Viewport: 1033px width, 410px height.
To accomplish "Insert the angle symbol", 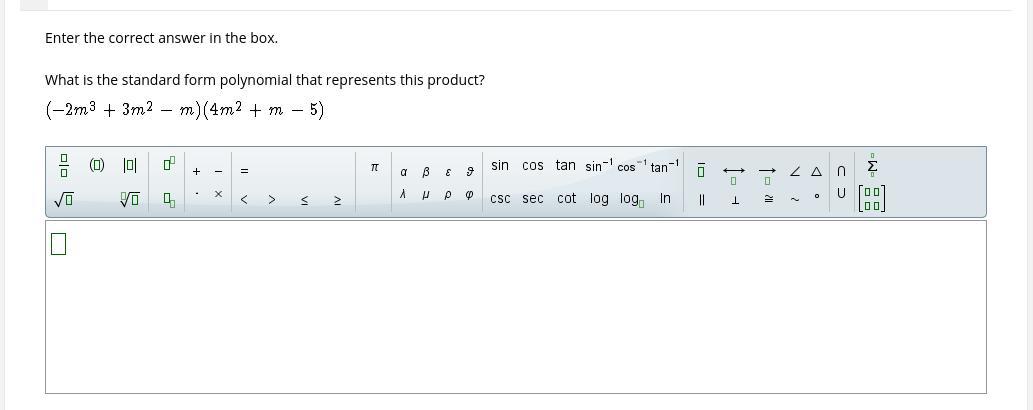I will (x=795, y=171).
